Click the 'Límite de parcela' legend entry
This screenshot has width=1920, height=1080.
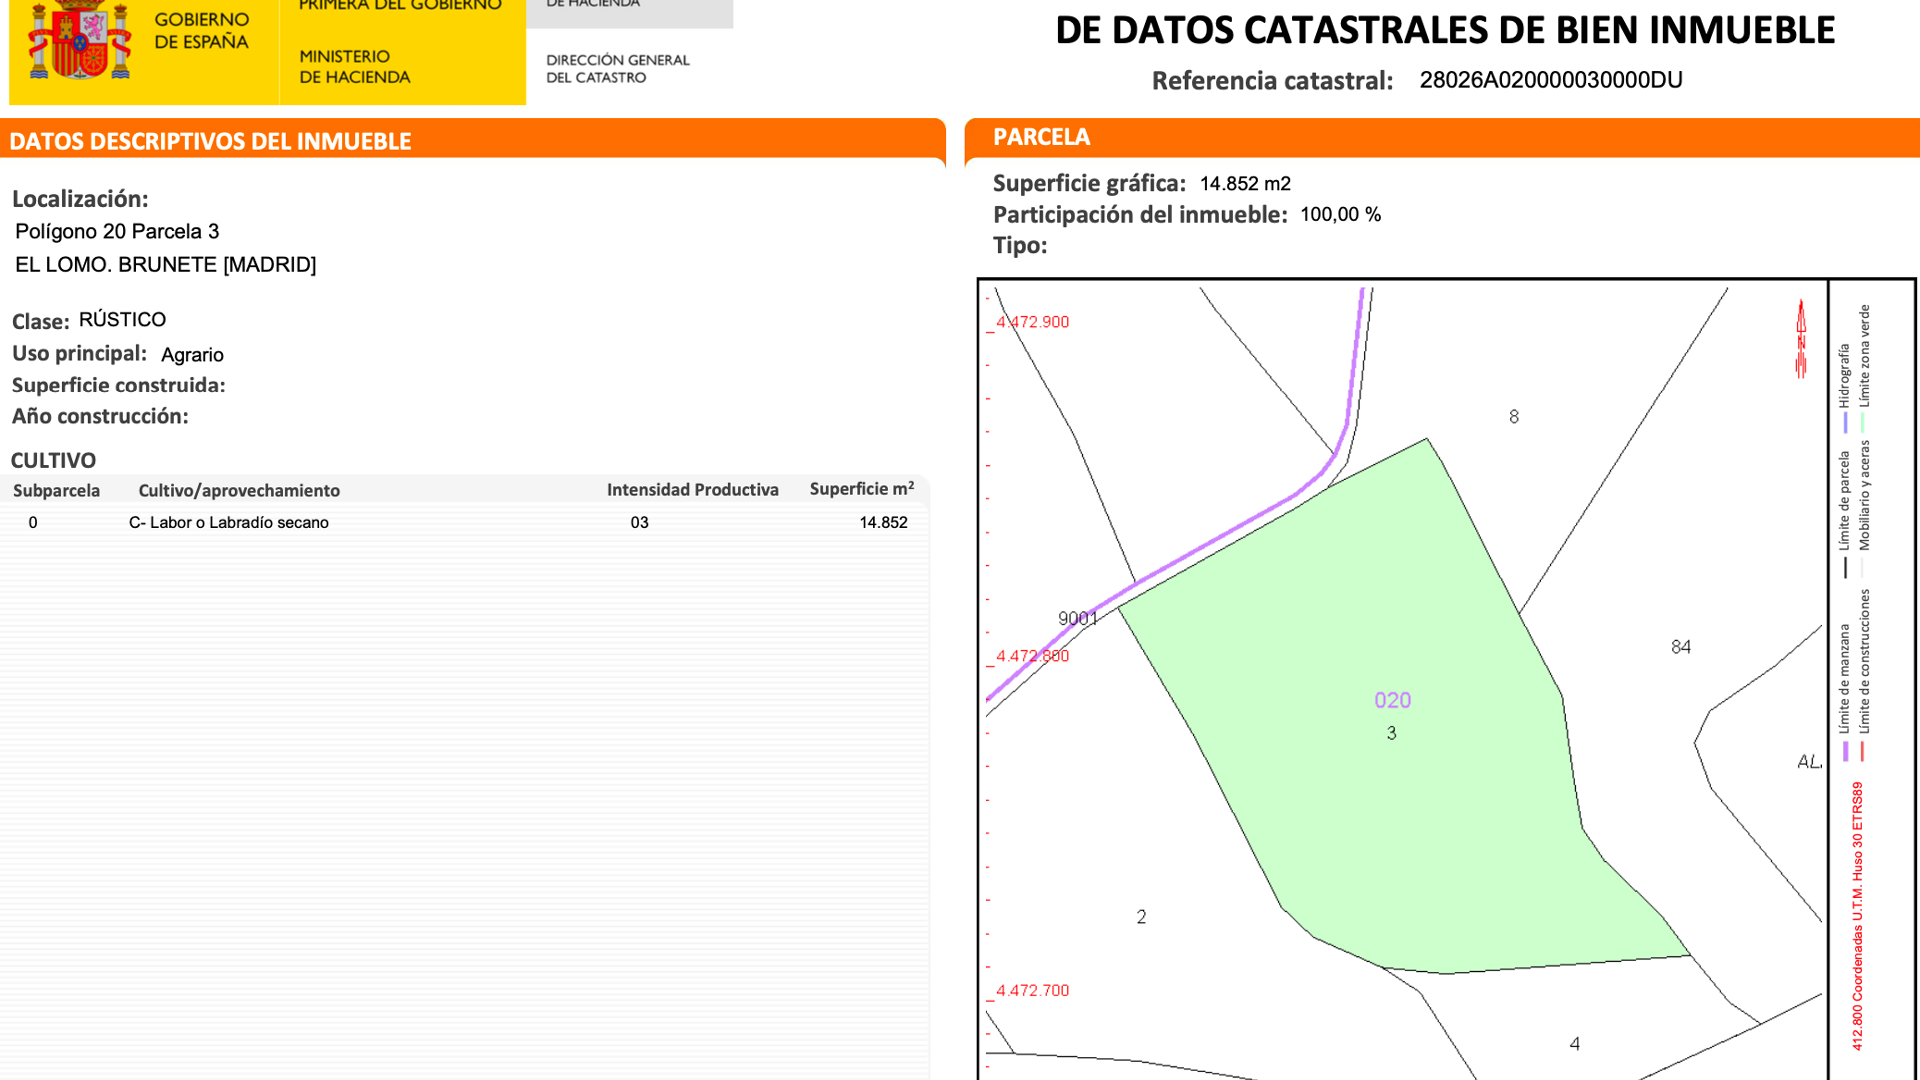[1844, 514]
